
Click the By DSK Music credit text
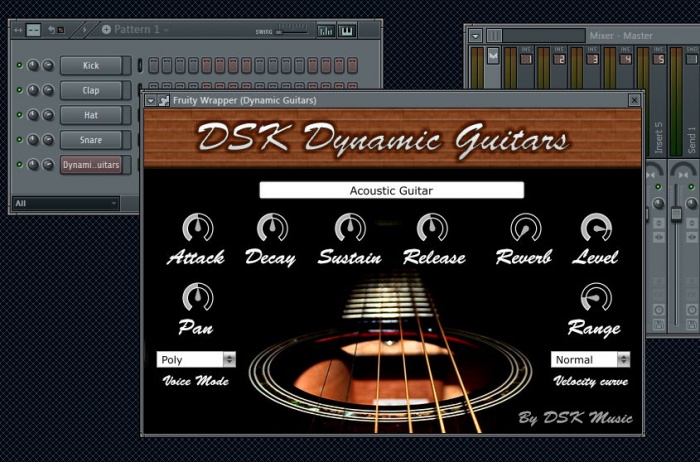(575, 418)
